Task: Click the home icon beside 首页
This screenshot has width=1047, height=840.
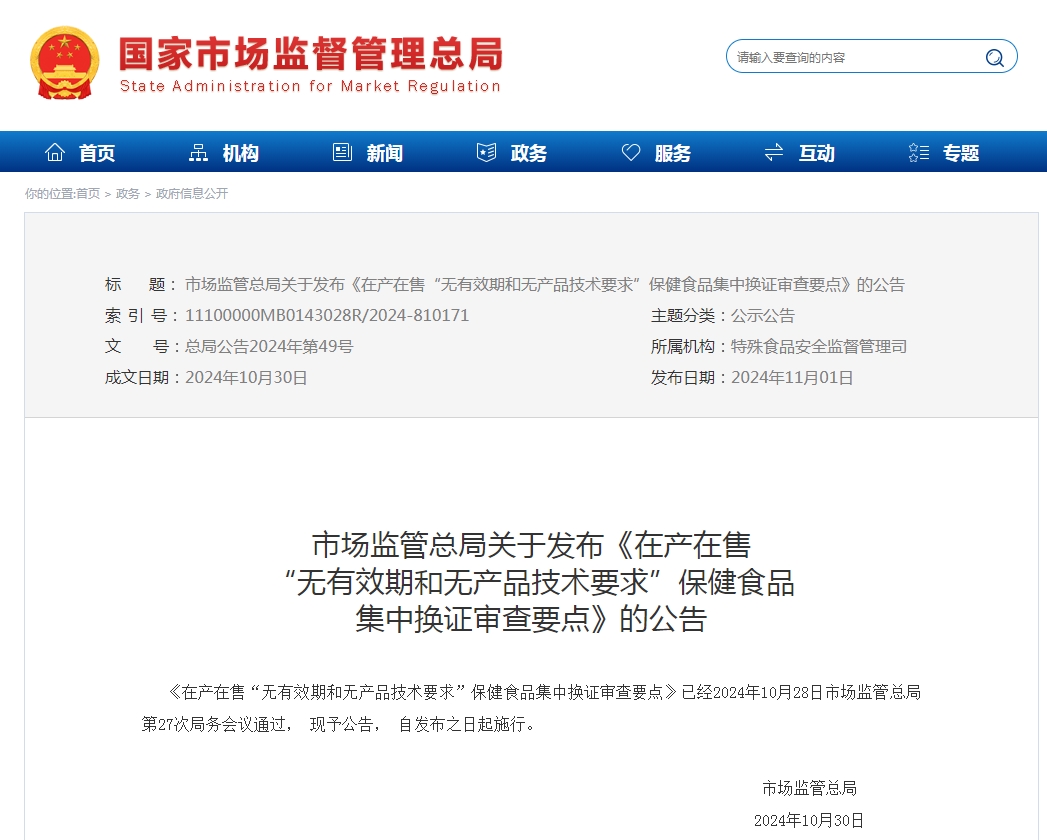Action: coord(55,150)
